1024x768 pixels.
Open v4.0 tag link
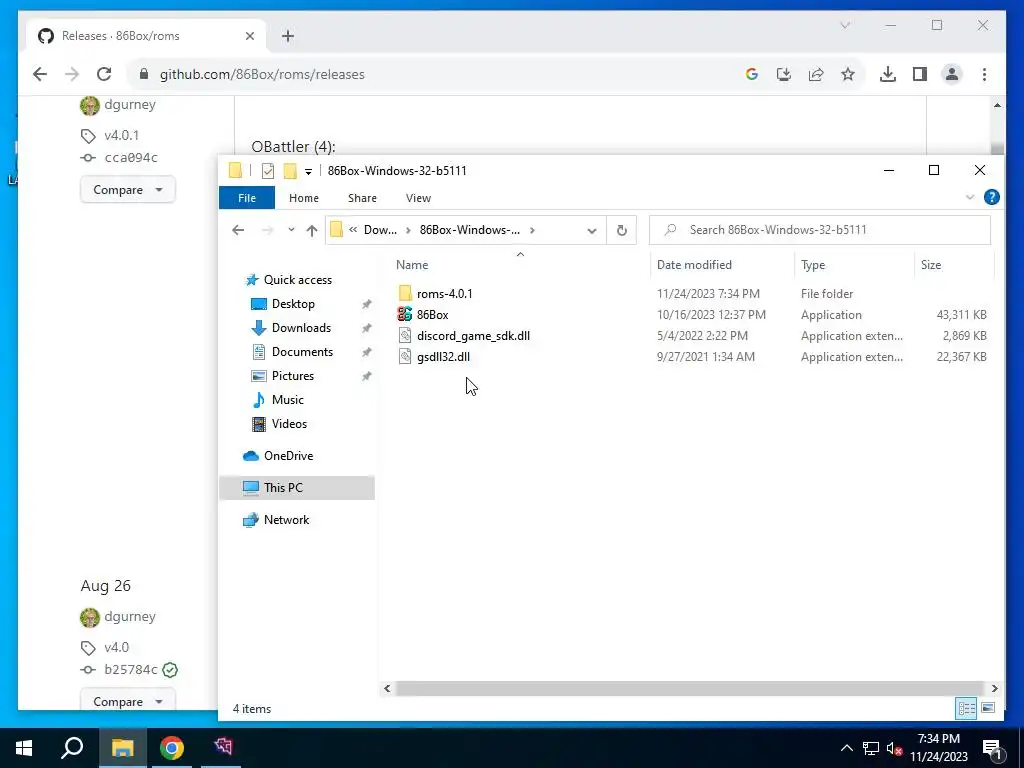(116, 647)
